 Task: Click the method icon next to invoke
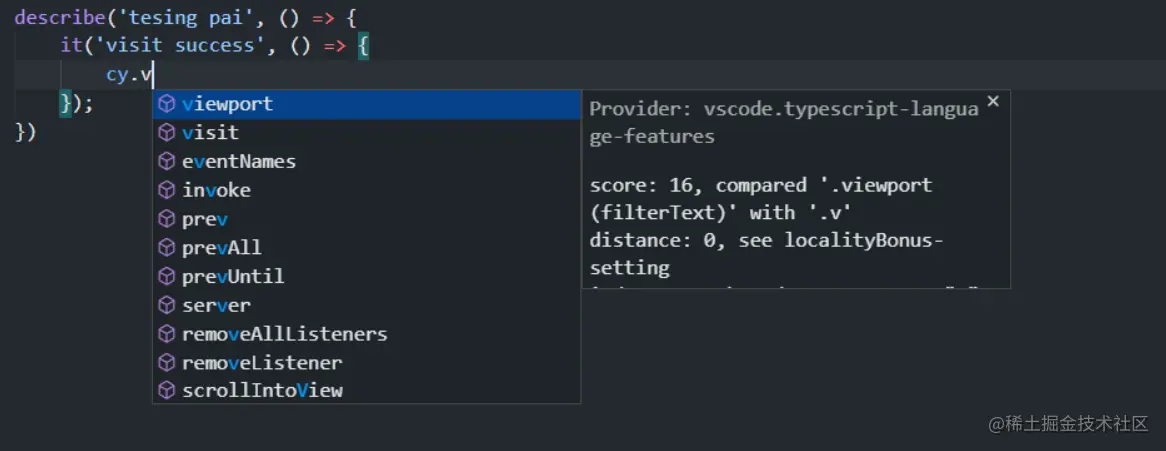[167, 190]
